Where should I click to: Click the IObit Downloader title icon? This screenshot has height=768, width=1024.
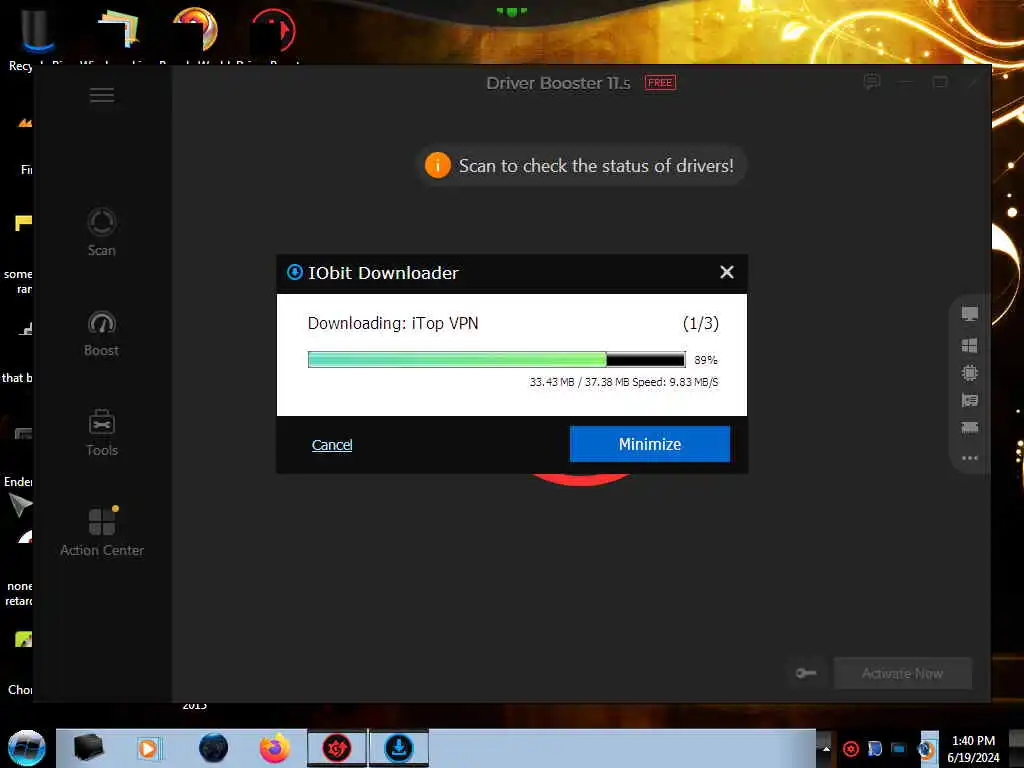295,272
